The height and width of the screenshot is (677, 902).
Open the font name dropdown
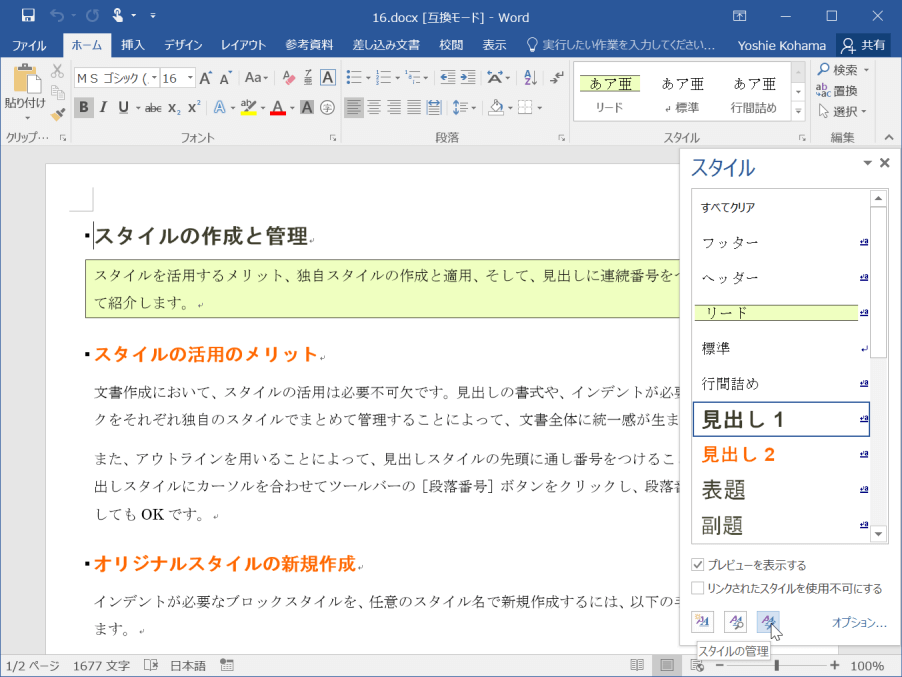[x=154, y=78]
